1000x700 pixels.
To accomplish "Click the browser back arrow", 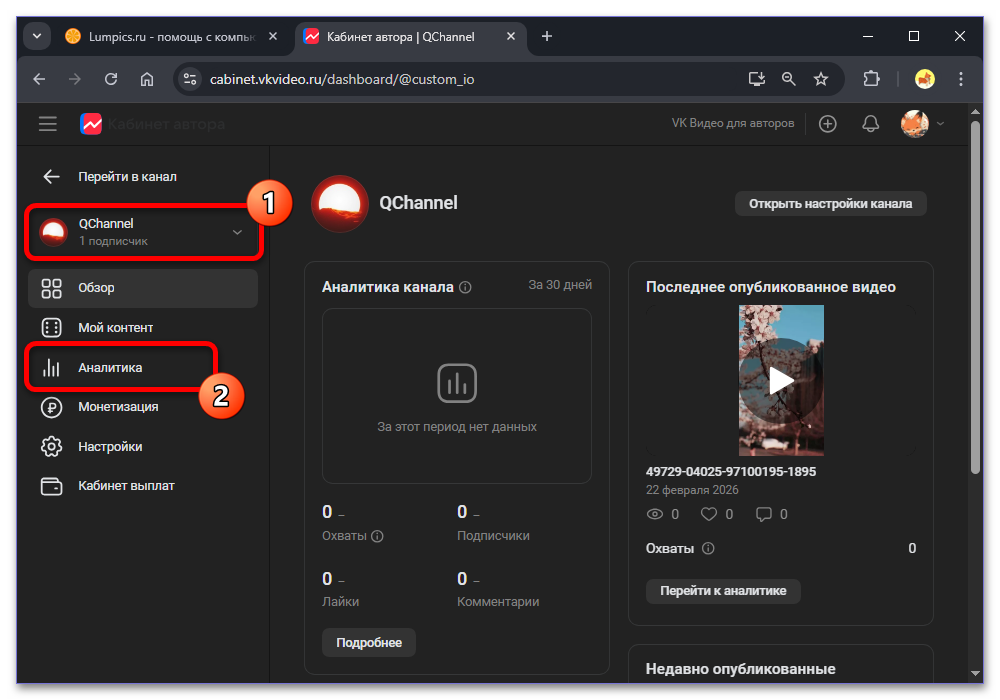I will (40, 79).
